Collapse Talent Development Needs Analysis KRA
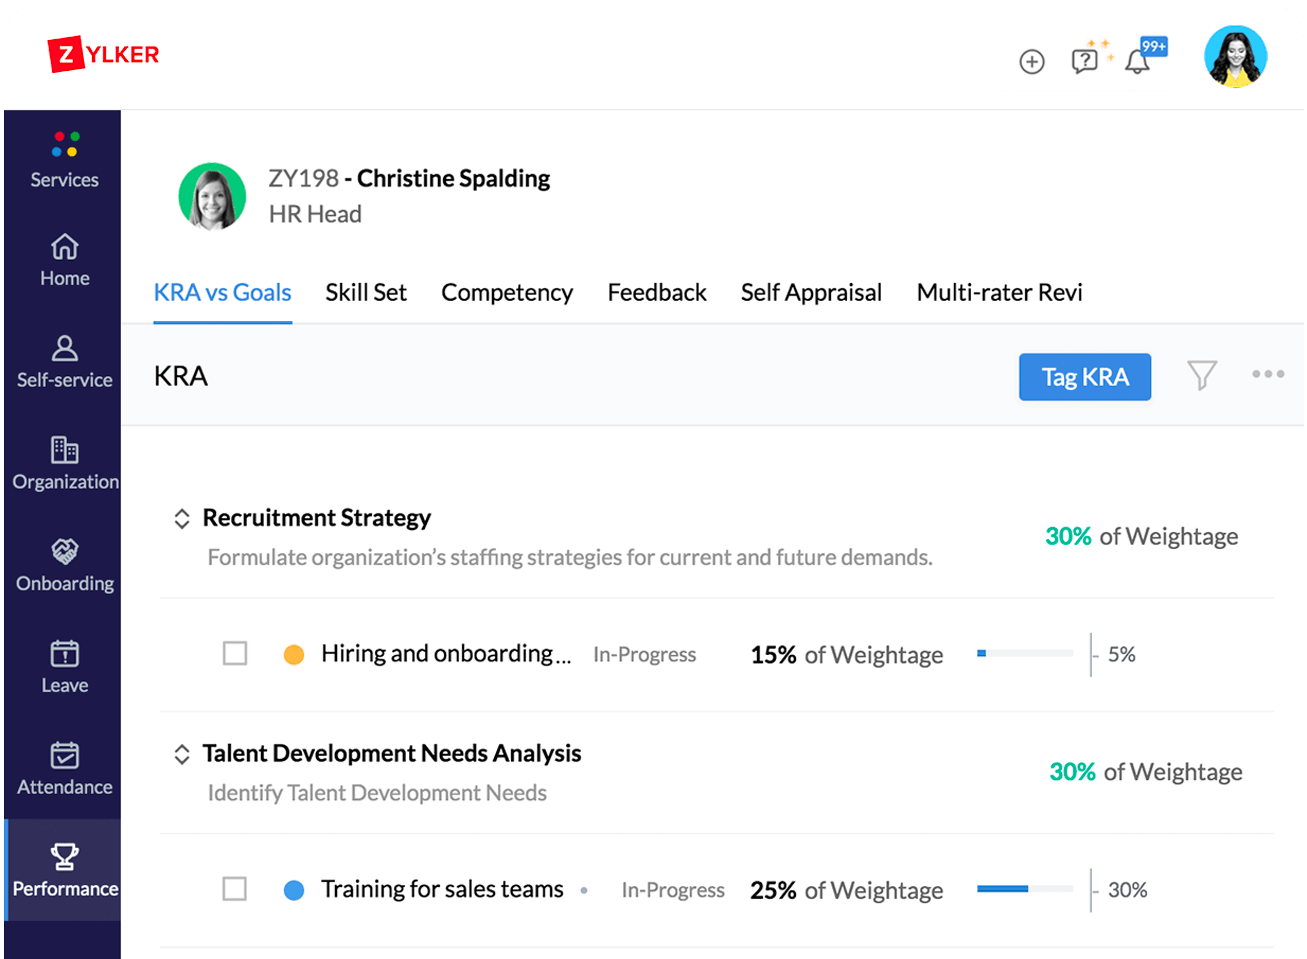The image size is (1307, 959). click(182, 754)
